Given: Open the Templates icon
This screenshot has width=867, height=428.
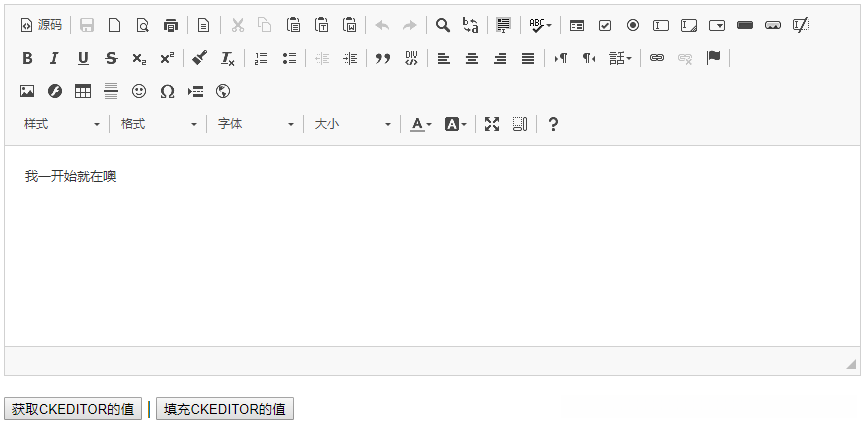Looking at the screenshot, I should 203,25.
